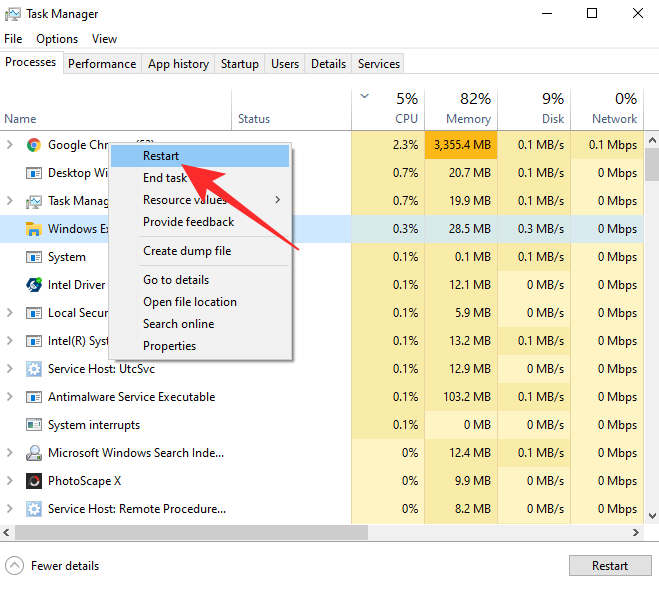Viewport: 659px width, 589px height.
Task: Click the Google Chrome process icon
Action: click(x=33, y=145)
